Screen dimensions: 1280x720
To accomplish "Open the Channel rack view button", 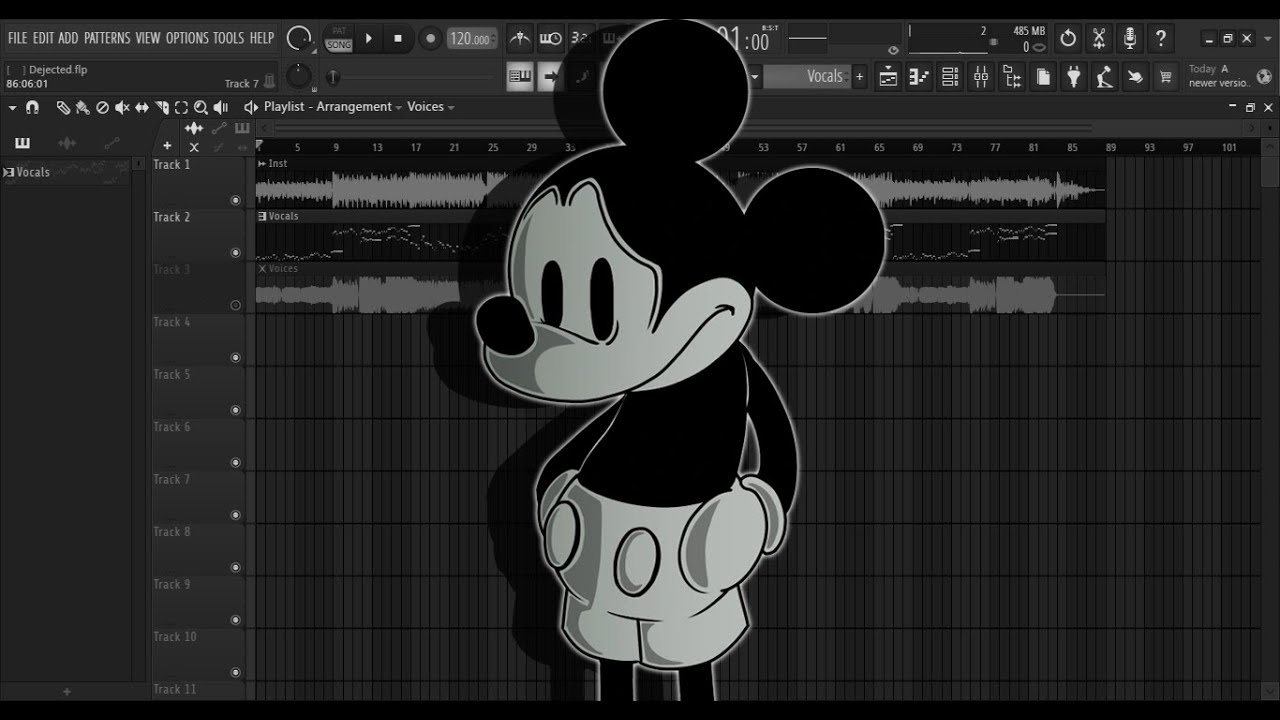I will point(950,77).
